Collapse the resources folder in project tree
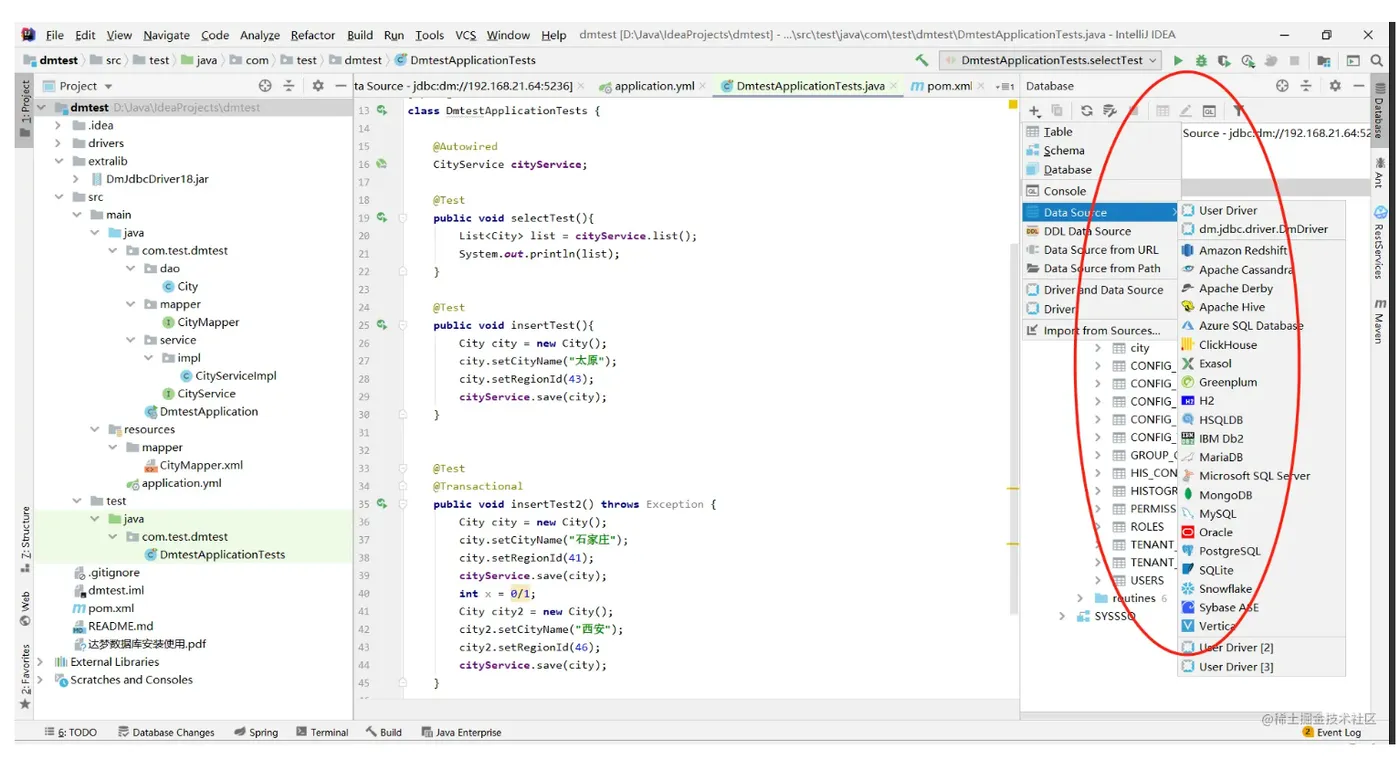This screenshot has width=1400, height=770. (x=96, y=429)
